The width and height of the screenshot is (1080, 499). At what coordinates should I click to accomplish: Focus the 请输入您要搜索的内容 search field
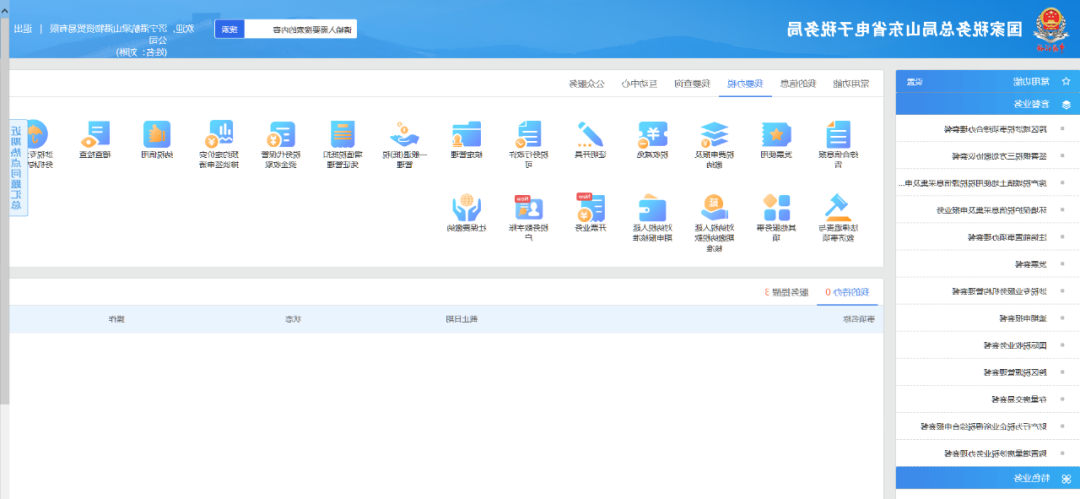(x=300, y=29)
